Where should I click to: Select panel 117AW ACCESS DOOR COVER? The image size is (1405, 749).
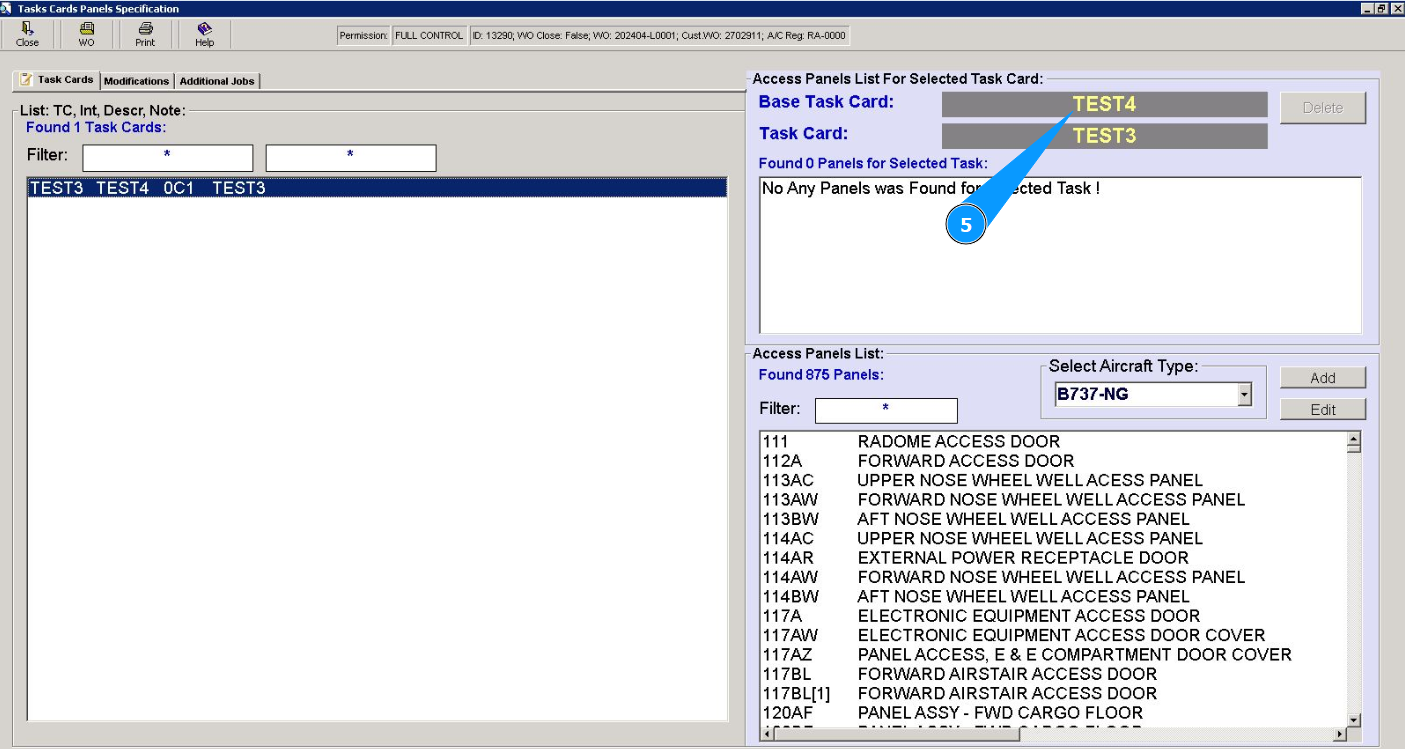(x=1054, y=635)
